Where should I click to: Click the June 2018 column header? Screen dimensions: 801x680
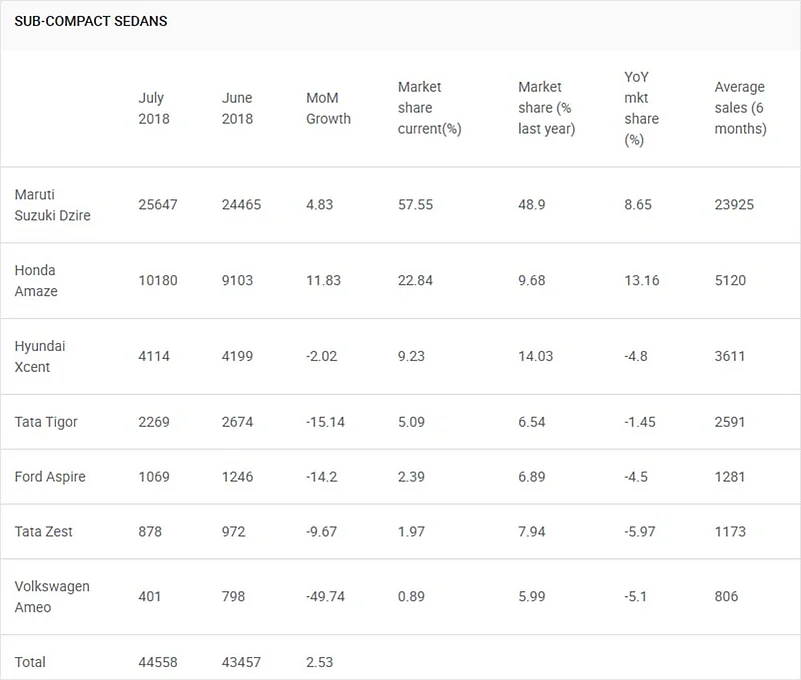pyautogui.click(x=238, y=108)
